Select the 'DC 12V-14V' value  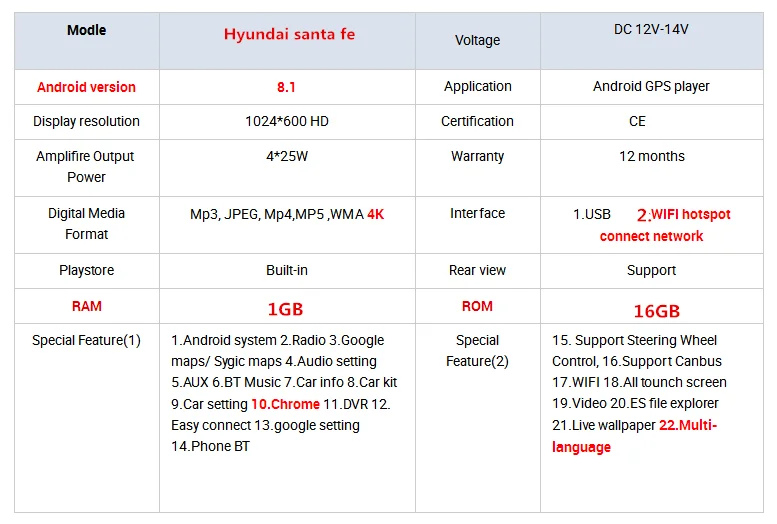(x=651, y=29)
